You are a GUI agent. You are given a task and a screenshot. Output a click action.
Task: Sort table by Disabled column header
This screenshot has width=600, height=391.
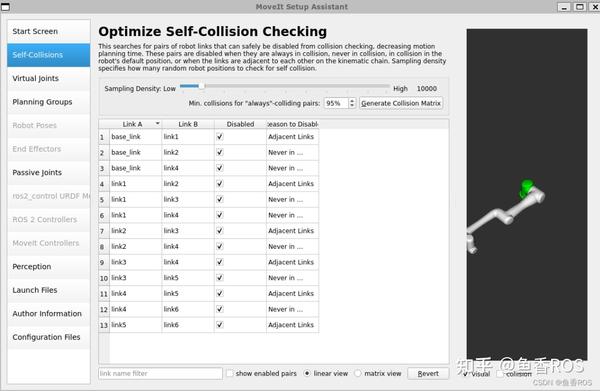240,124
